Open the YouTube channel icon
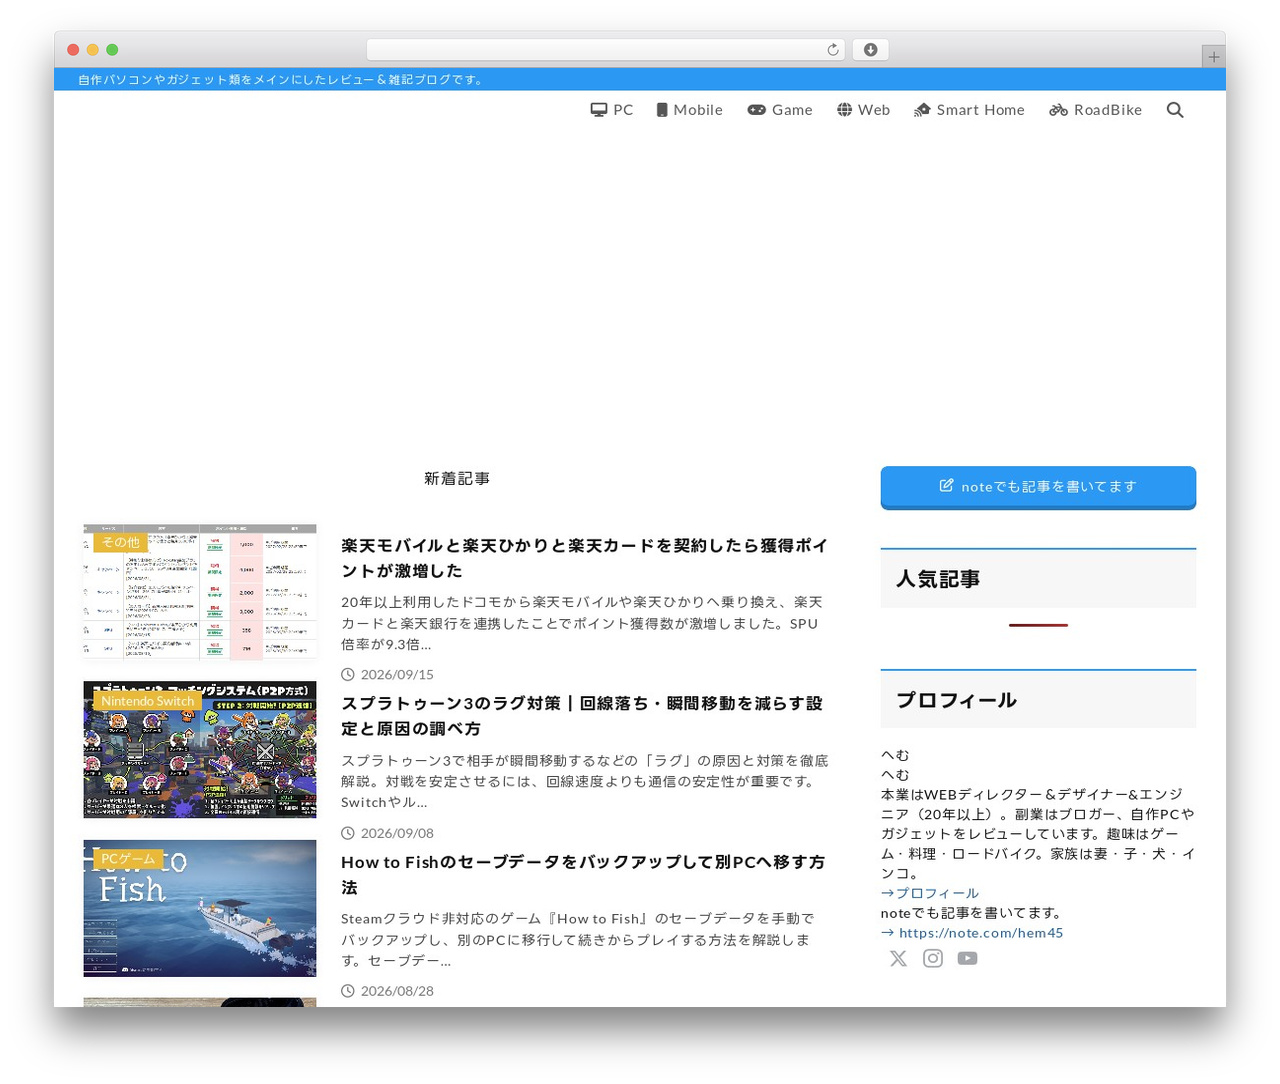This screenshot has height=1084, width=1280. pos(967,958)
